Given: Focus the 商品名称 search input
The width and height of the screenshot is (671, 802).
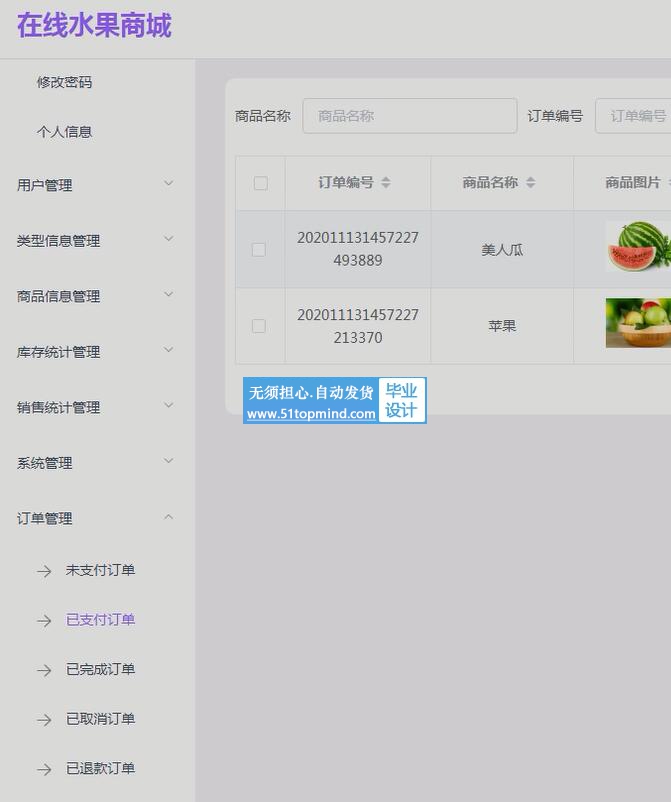Looking at the screenshot, I should click(410, 116).
